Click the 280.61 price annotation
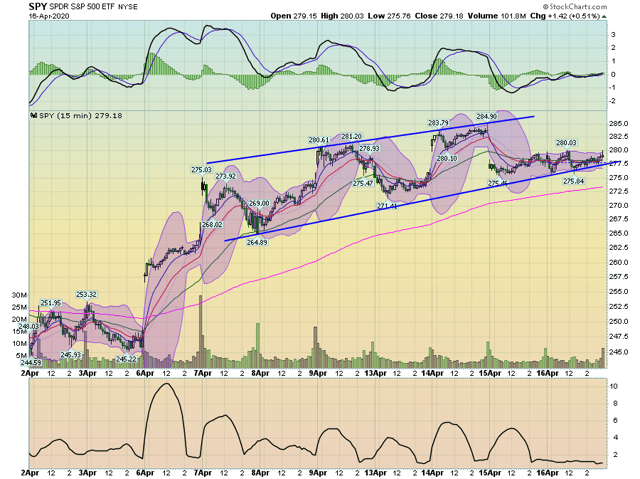640x479 pixels. click(319, 140)
